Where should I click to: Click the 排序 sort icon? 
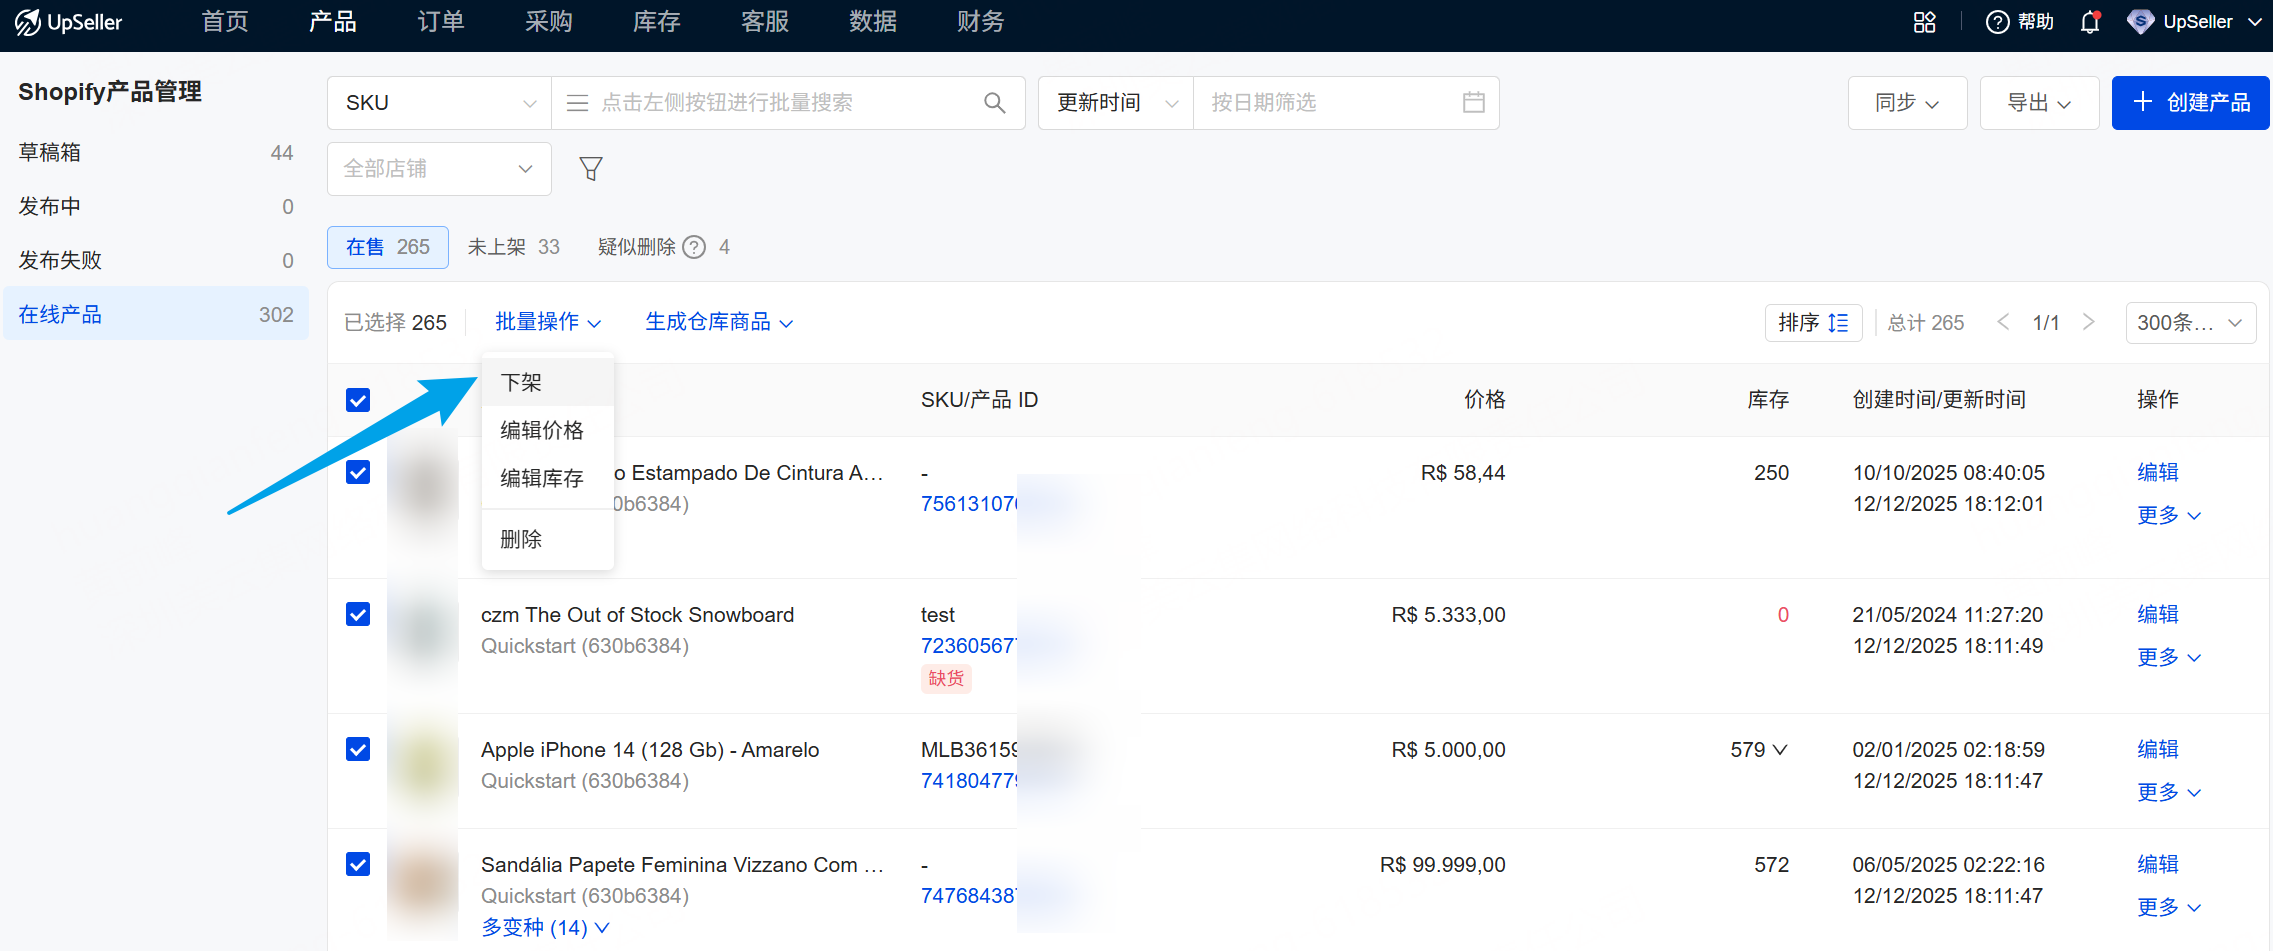(x=1813, y=322)
